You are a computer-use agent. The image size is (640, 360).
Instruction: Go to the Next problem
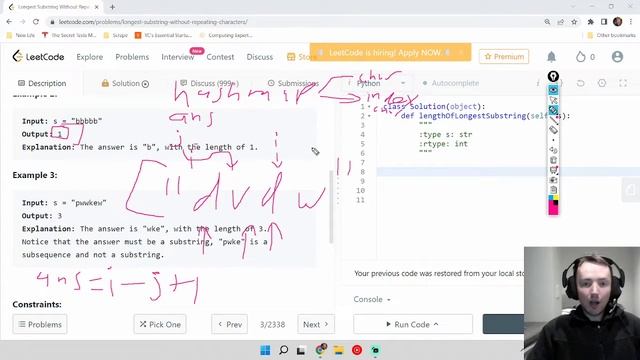[x=316, y=324]
